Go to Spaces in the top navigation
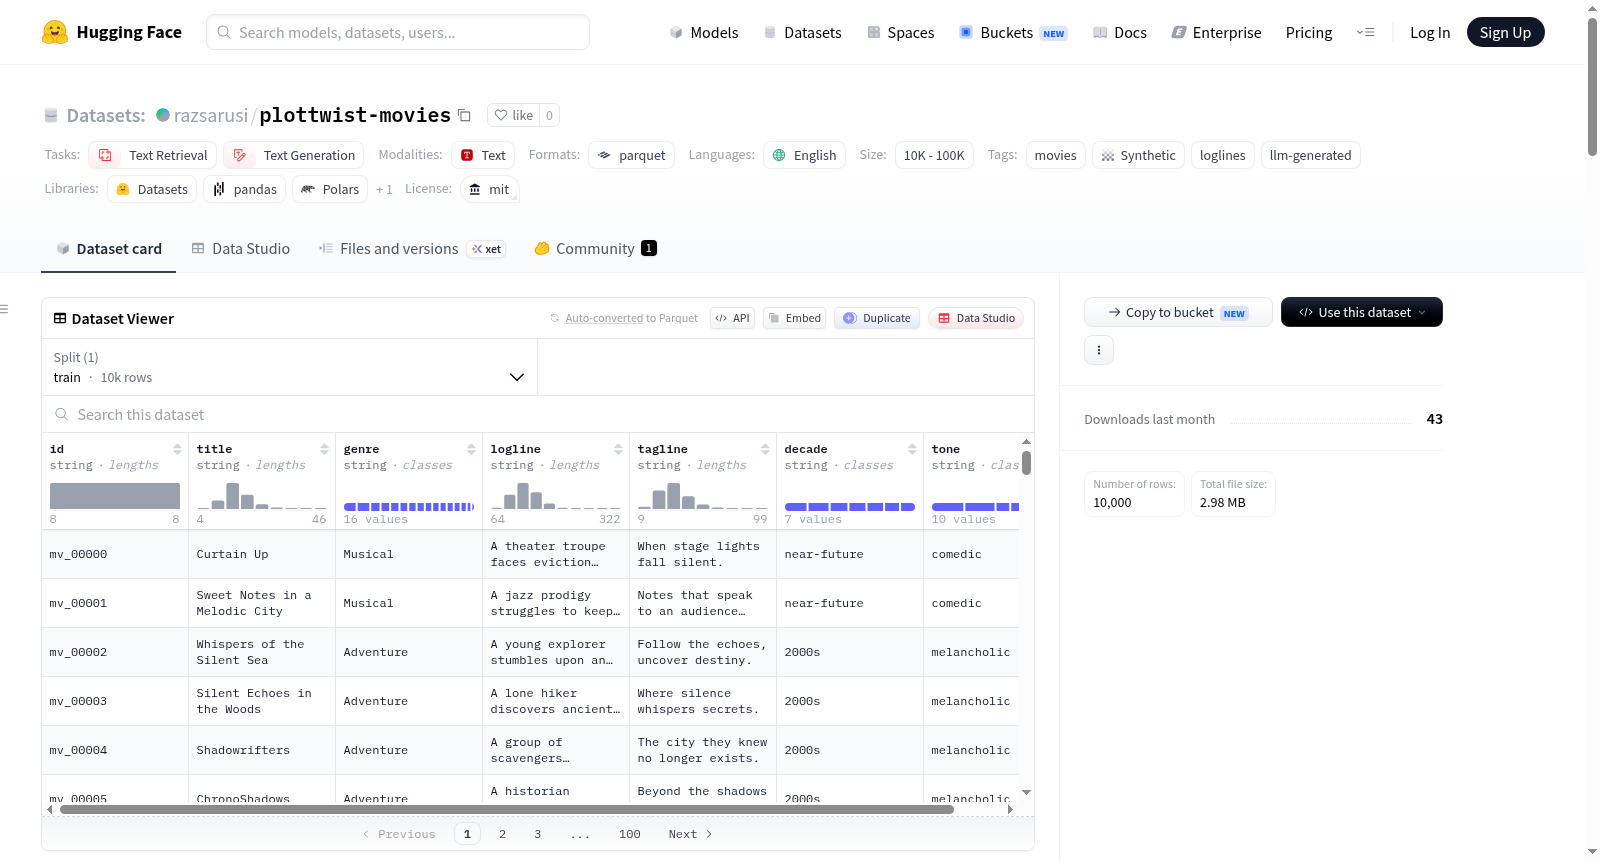Screen dimensions: 1600x861 tap(900, 33)
